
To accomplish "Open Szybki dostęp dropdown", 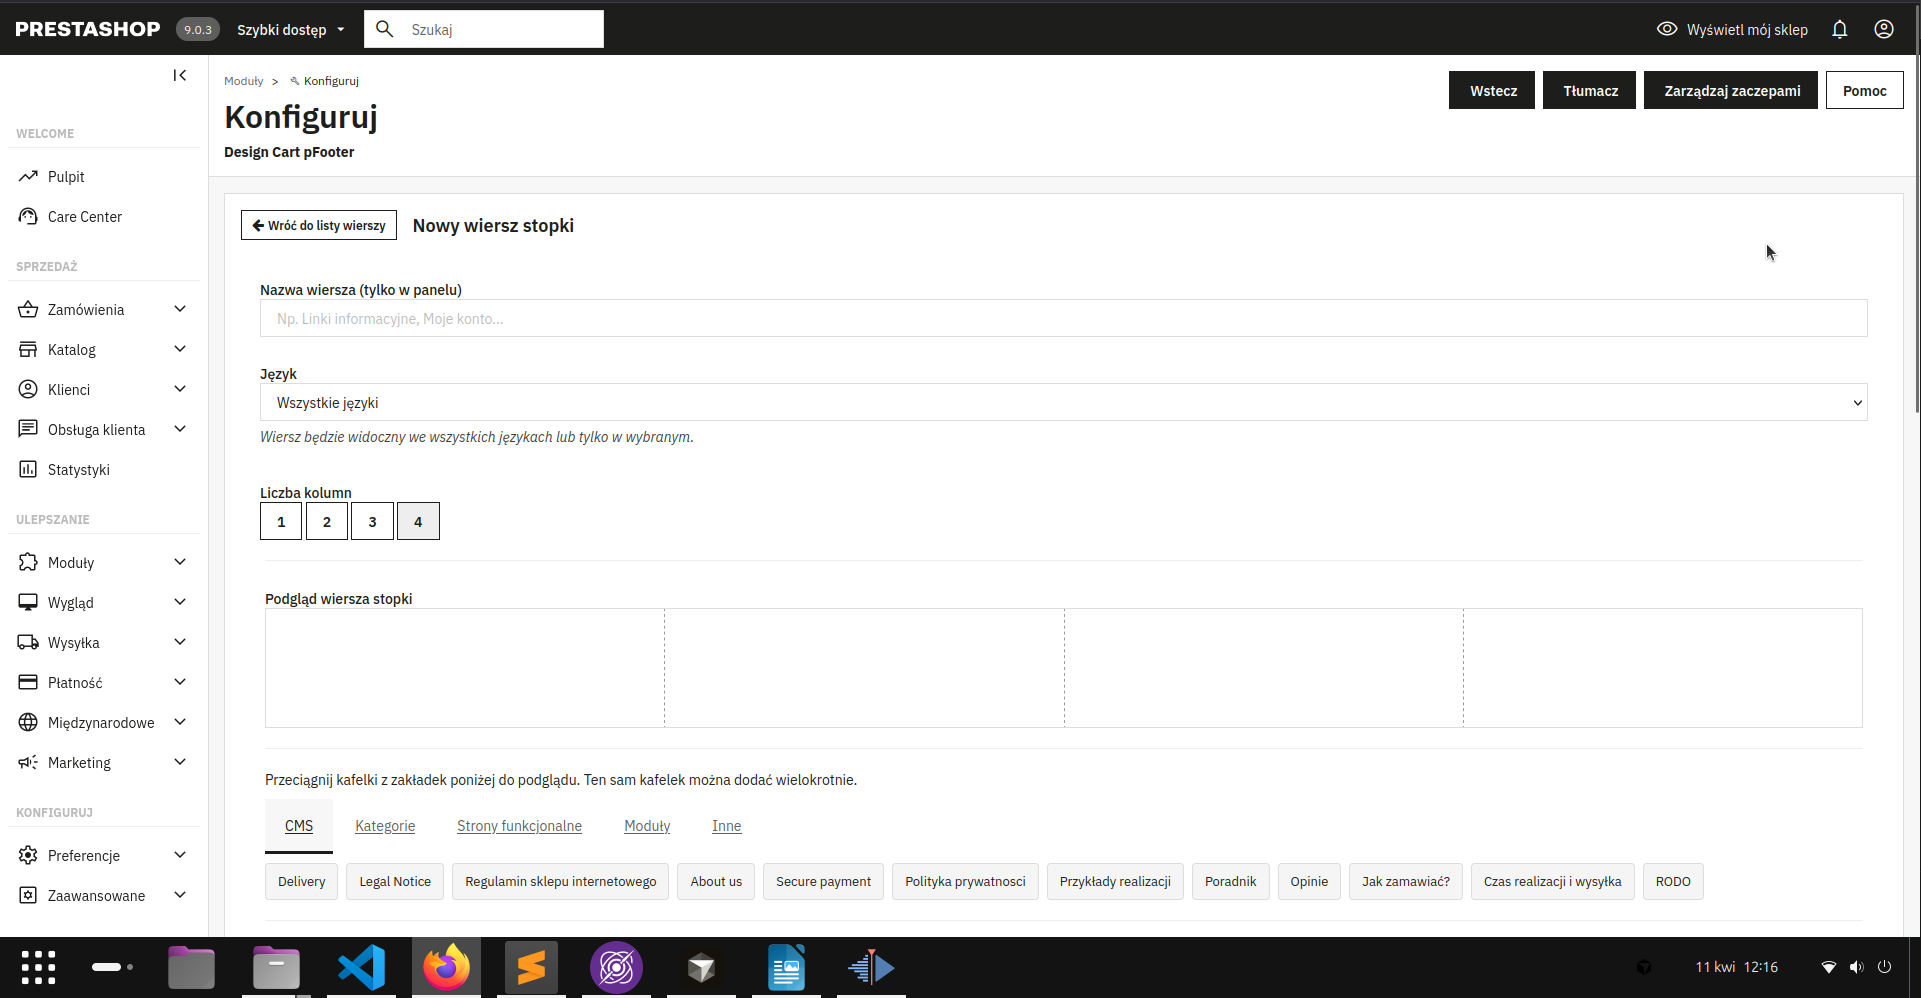I will [290, 29].
